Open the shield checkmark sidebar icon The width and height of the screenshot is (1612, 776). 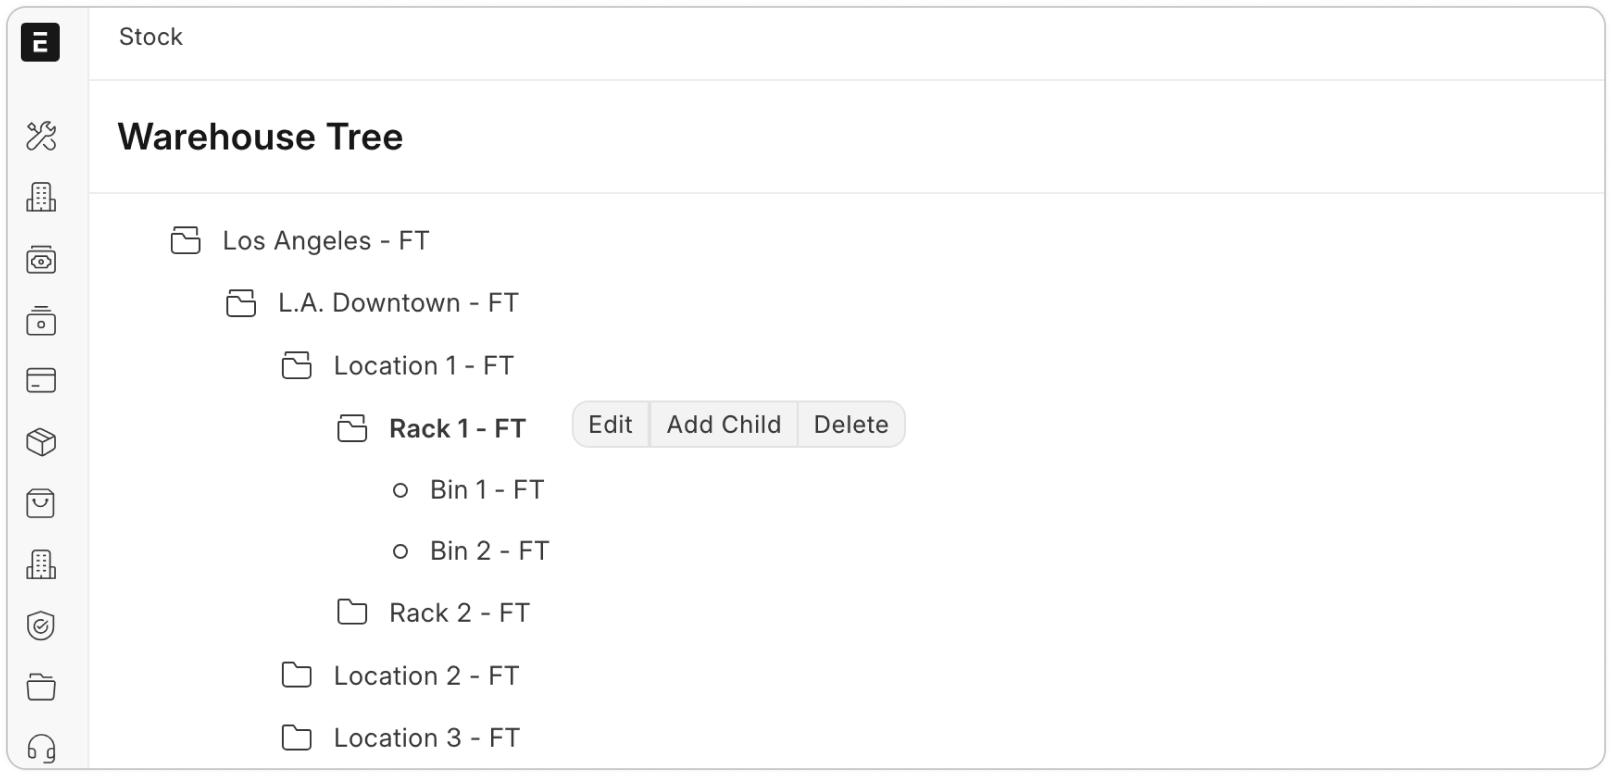pyautogui.click(x=41, y=626)
